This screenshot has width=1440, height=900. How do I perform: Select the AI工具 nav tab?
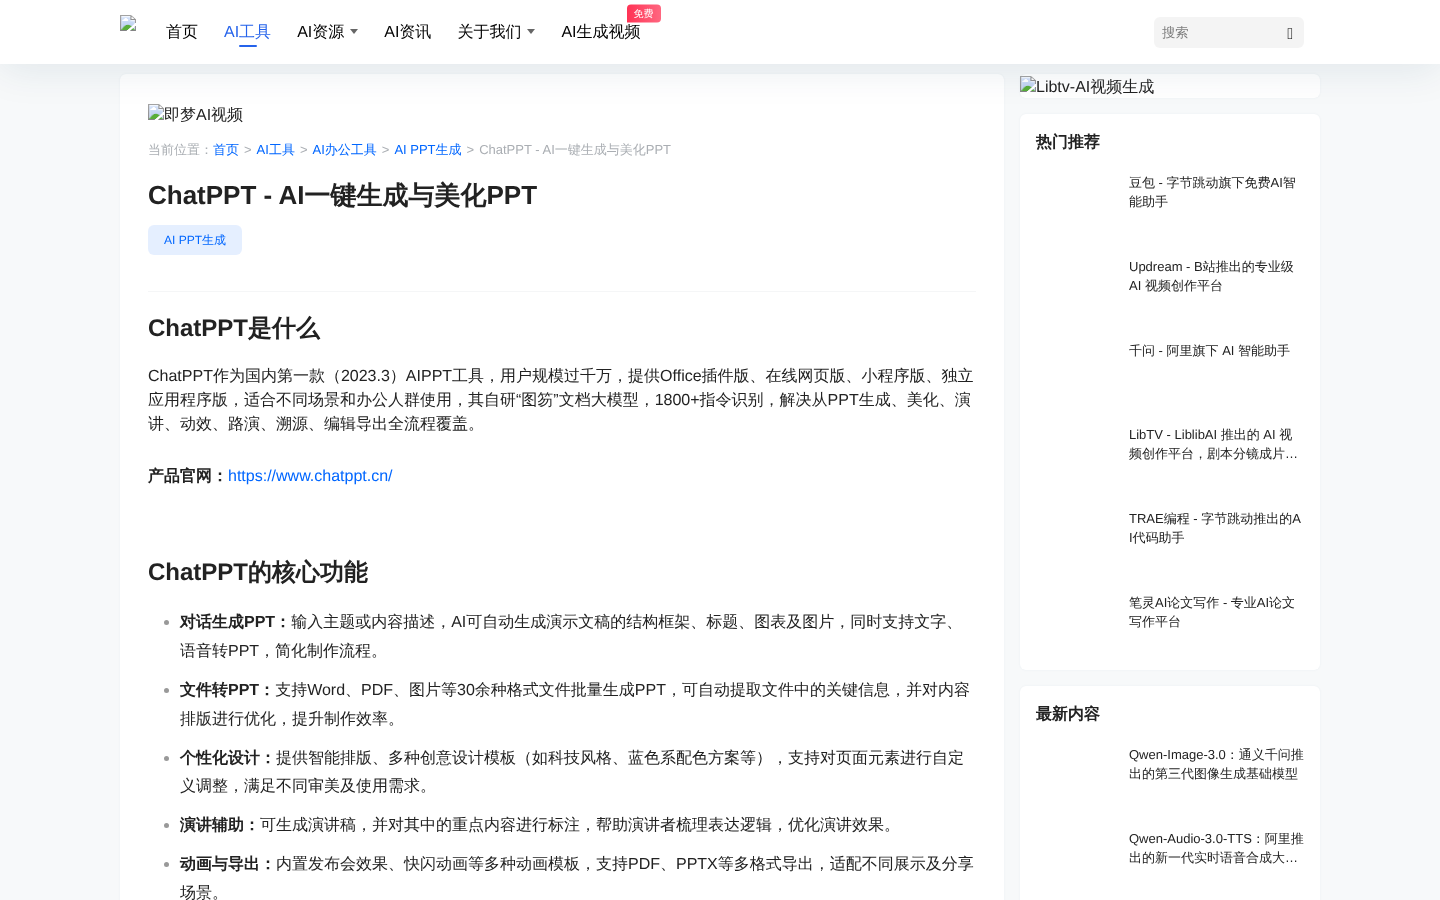click(247, 32)
